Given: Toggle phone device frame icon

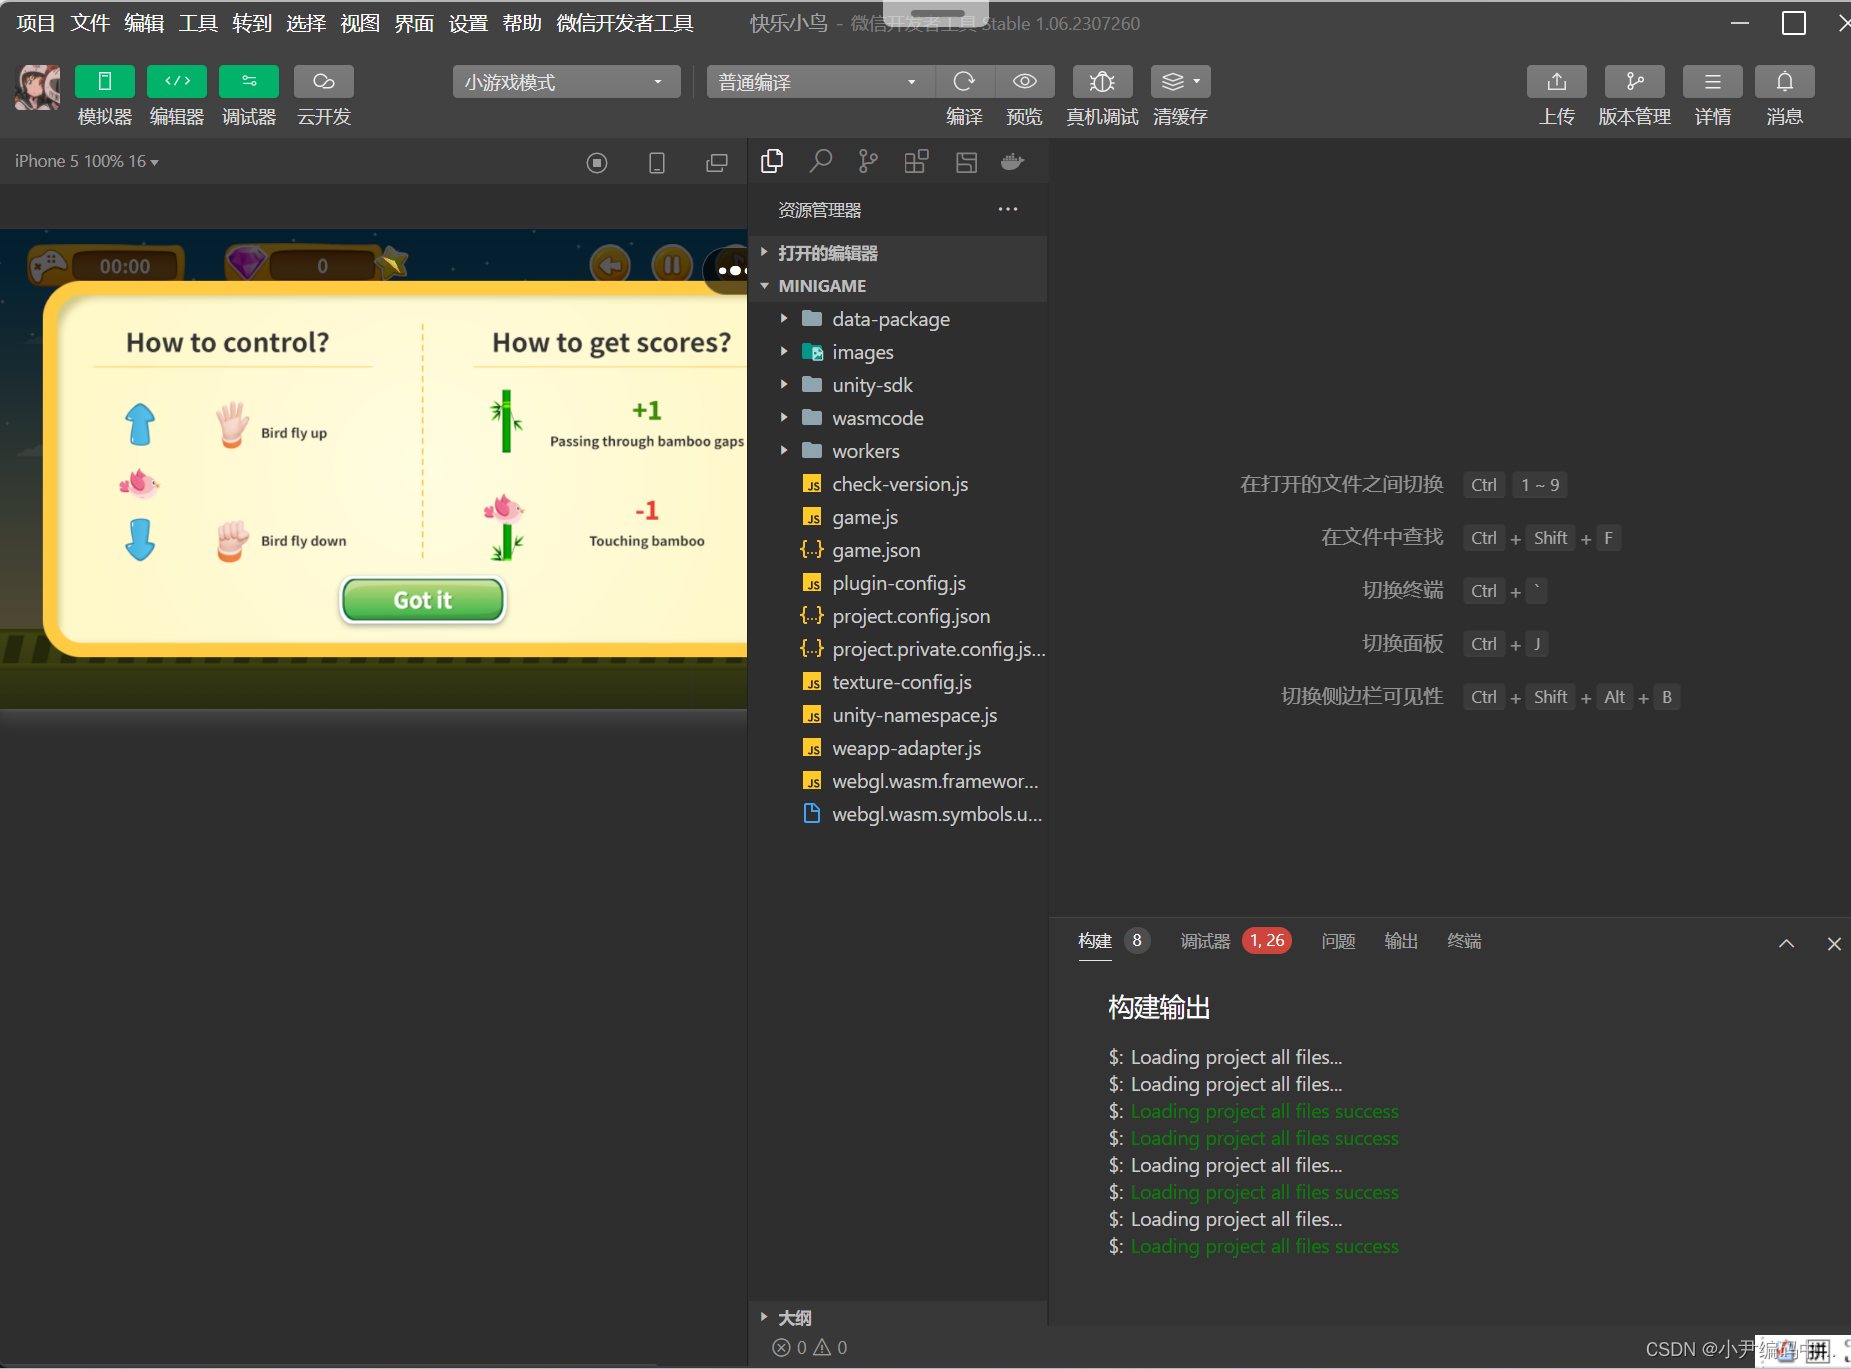Looking at the screenshot, I should pyautogui.click(x=657, y=163).
